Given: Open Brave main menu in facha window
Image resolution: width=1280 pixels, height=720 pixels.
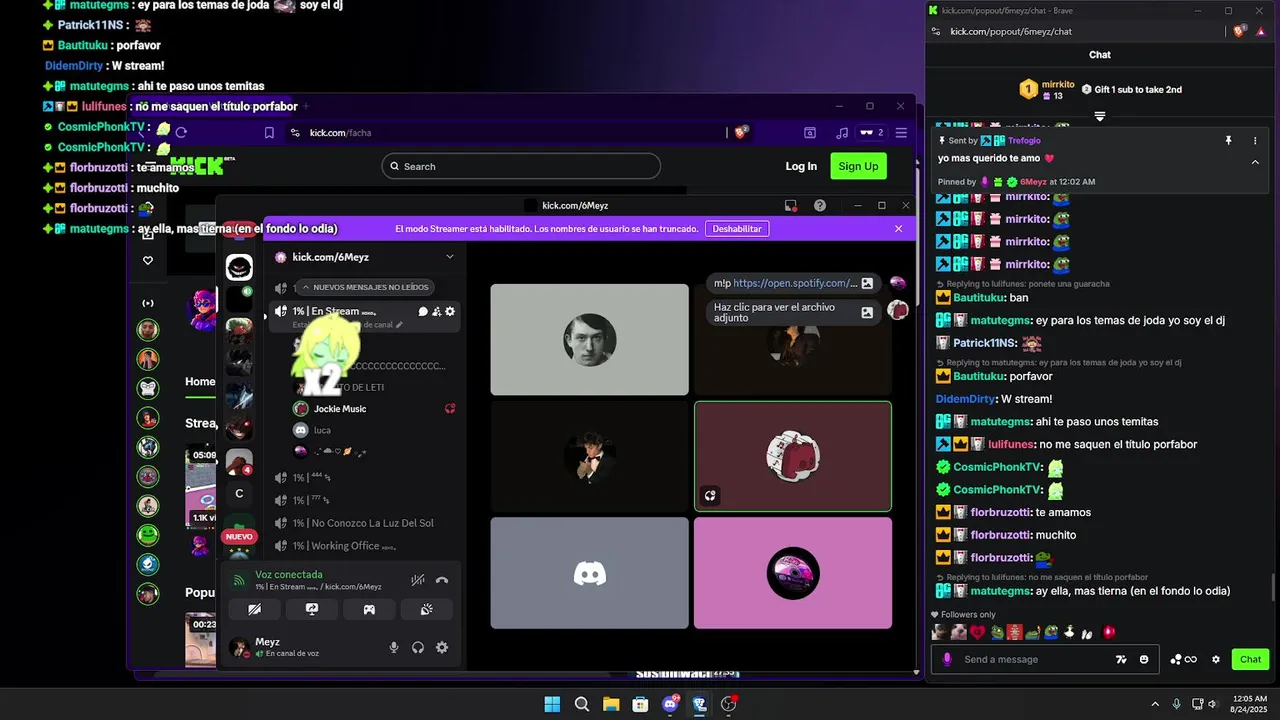Looking at the screenshot, I should tap(901, 132).
